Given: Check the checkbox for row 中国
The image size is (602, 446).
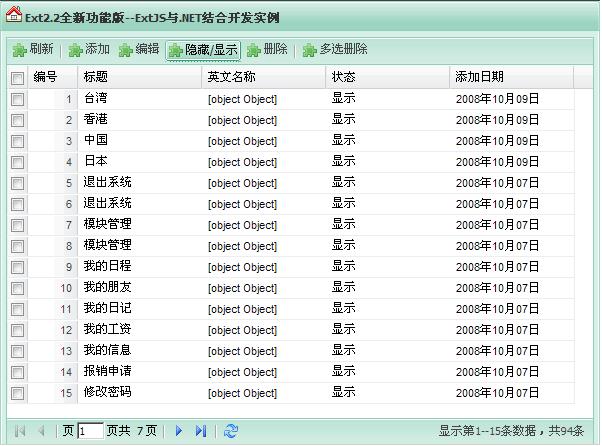Looking at the screenshot, I should coord(17,142).
